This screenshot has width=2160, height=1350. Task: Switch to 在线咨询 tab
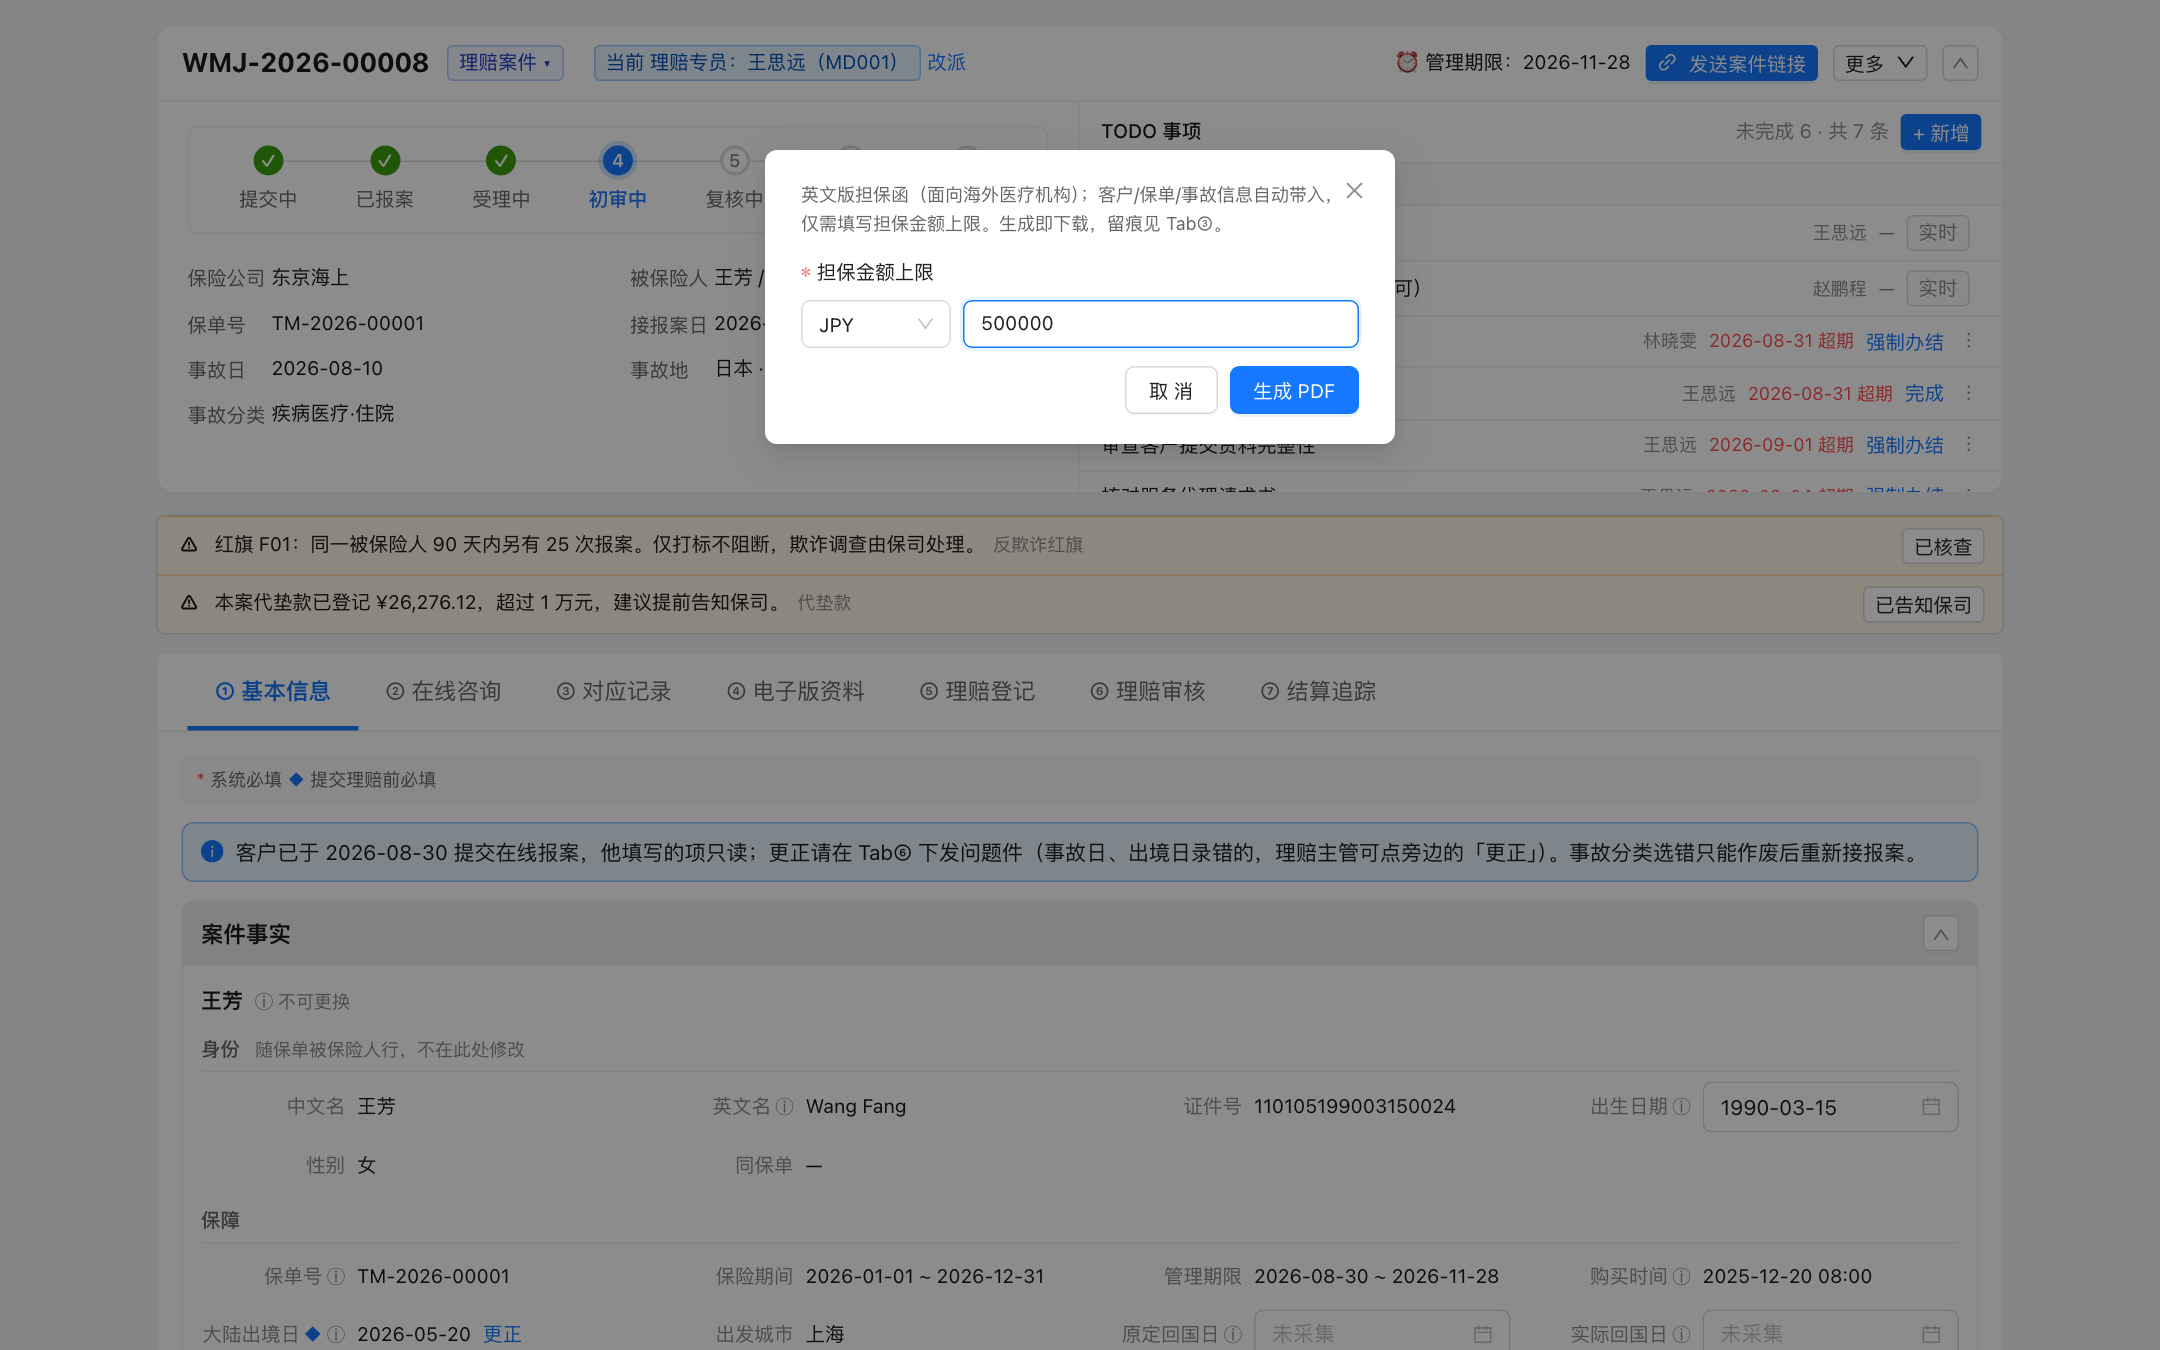pos(444,691)
